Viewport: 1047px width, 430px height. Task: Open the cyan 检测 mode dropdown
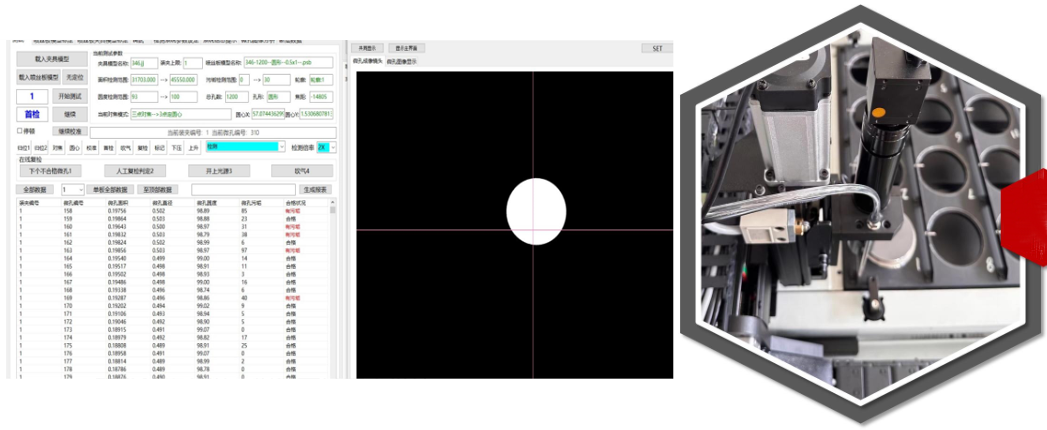coord(244,147)
